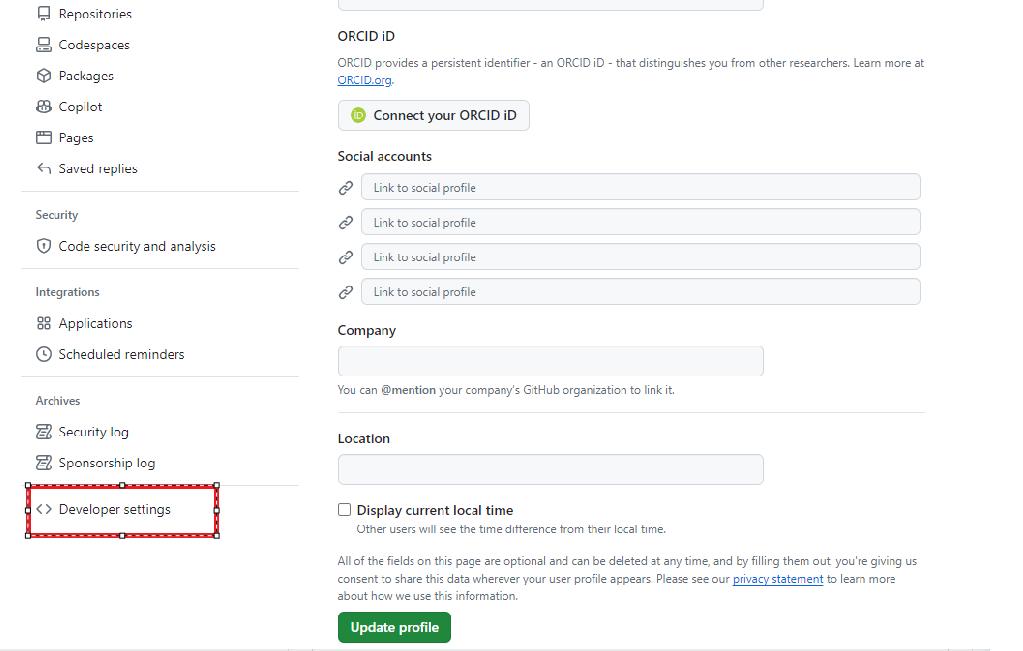This screenshot has width=1023, height=651.
Task: View the privacy statement link
Action: [x=777, y=578]
